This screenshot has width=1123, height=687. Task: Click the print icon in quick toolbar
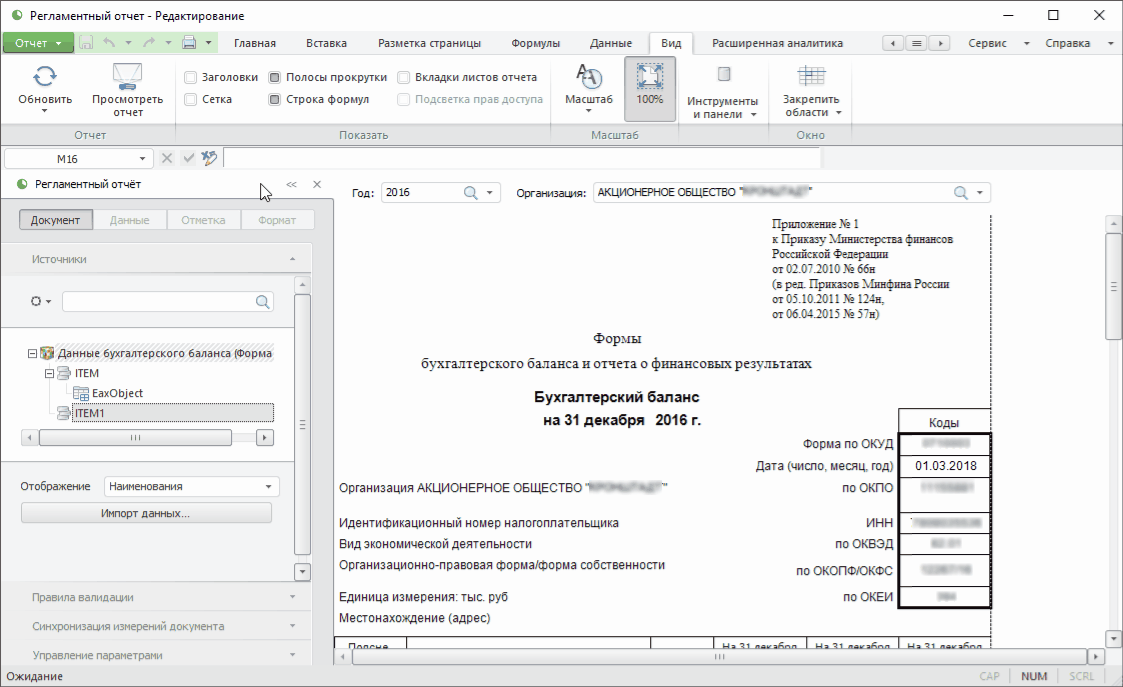pos(189,43)
